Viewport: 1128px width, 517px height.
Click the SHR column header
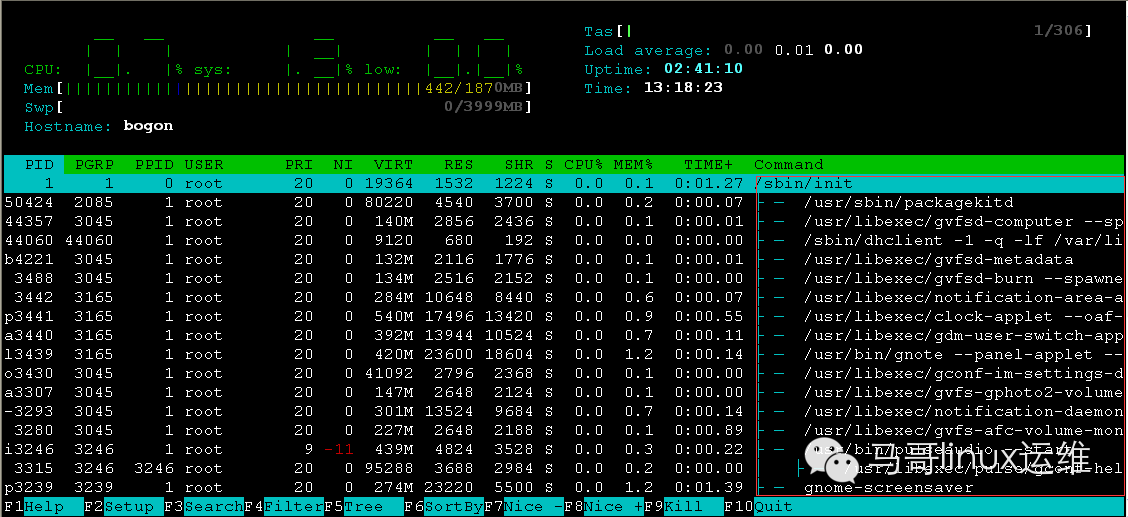click(519, 165)
